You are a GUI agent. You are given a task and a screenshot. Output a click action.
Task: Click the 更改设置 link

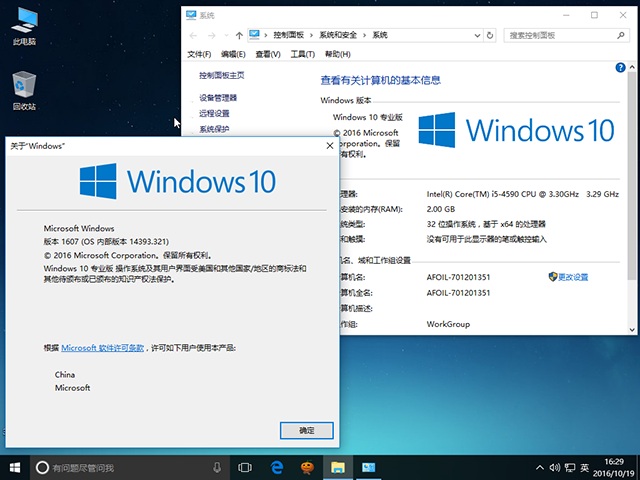(573, 277)
